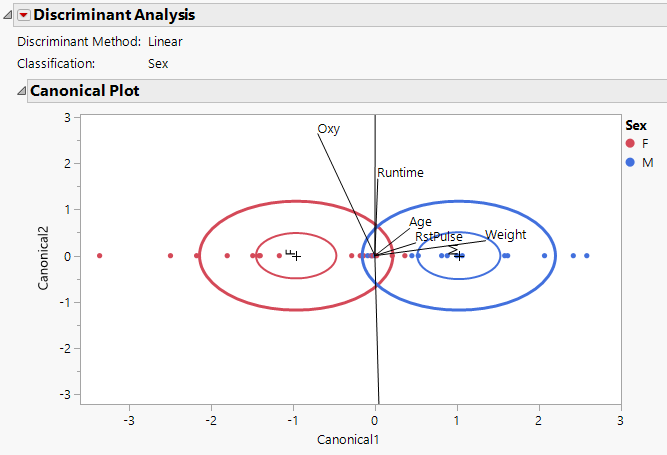Select the Runtime ray label
Viewport: 667px width, 455px height.
[x=400, y=173]
